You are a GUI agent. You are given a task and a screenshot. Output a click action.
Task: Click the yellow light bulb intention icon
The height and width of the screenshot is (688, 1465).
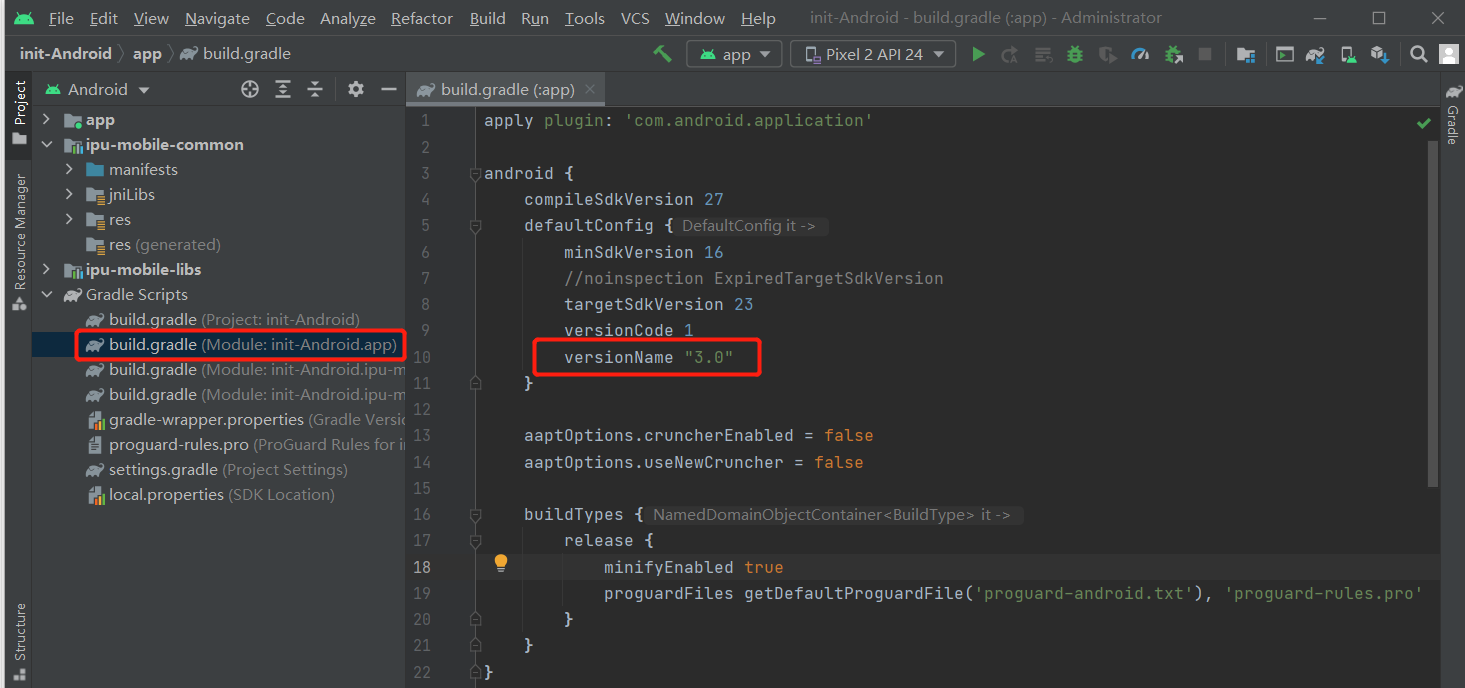(x=501, y=564)
